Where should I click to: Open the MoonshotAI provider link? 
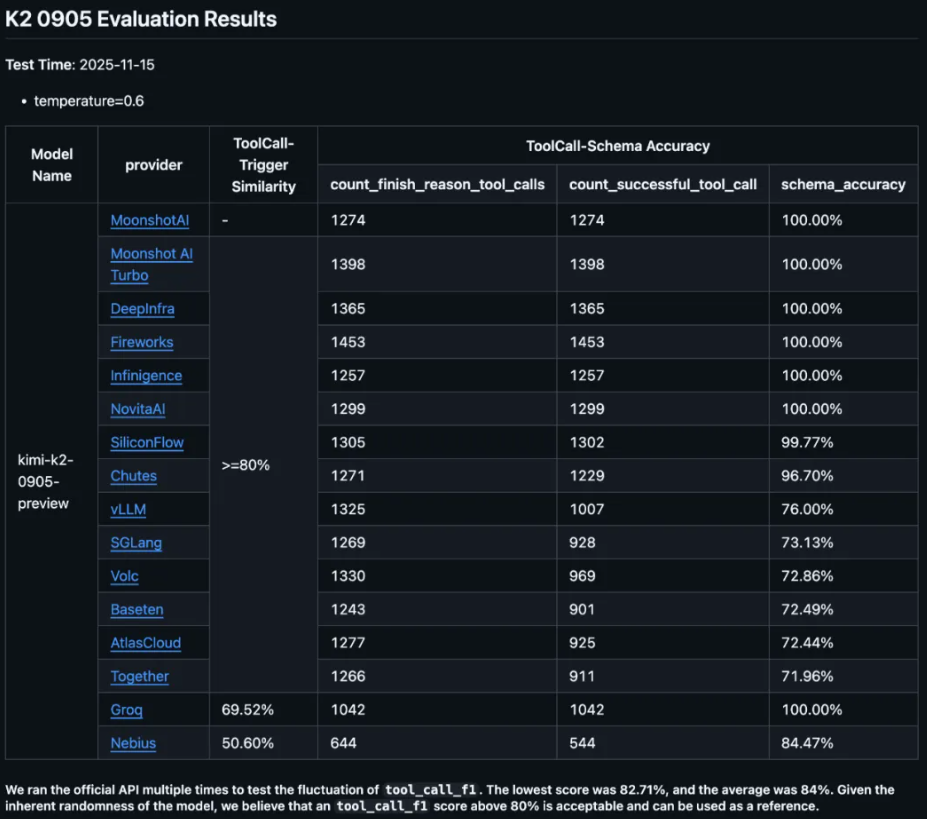(x=150, y=221)
